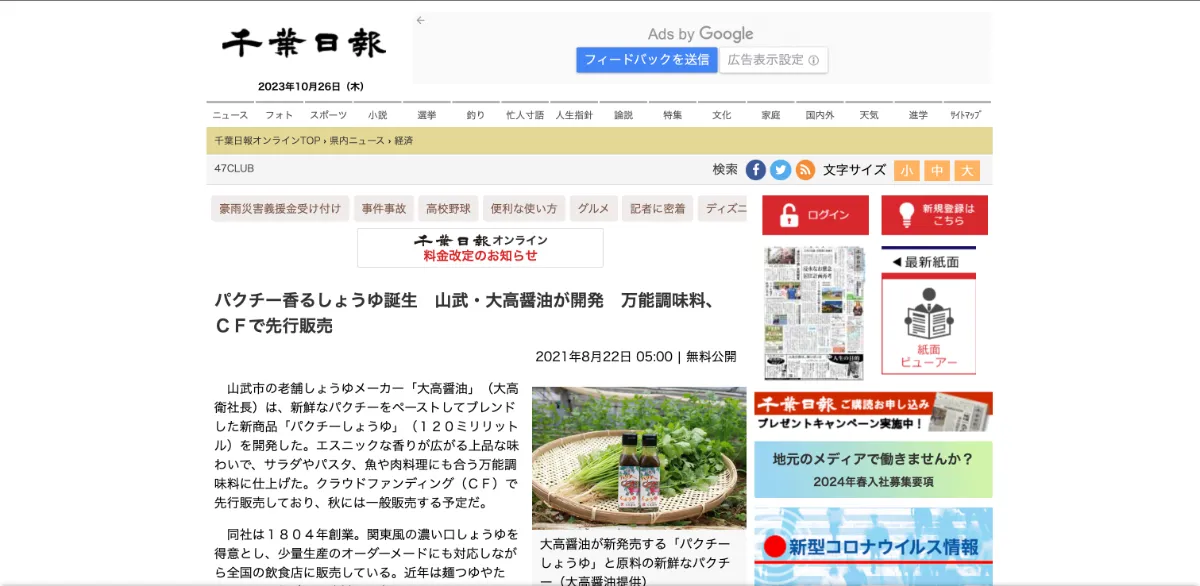
Task: Click the ad back arrow icon
Action: (421, 20)
